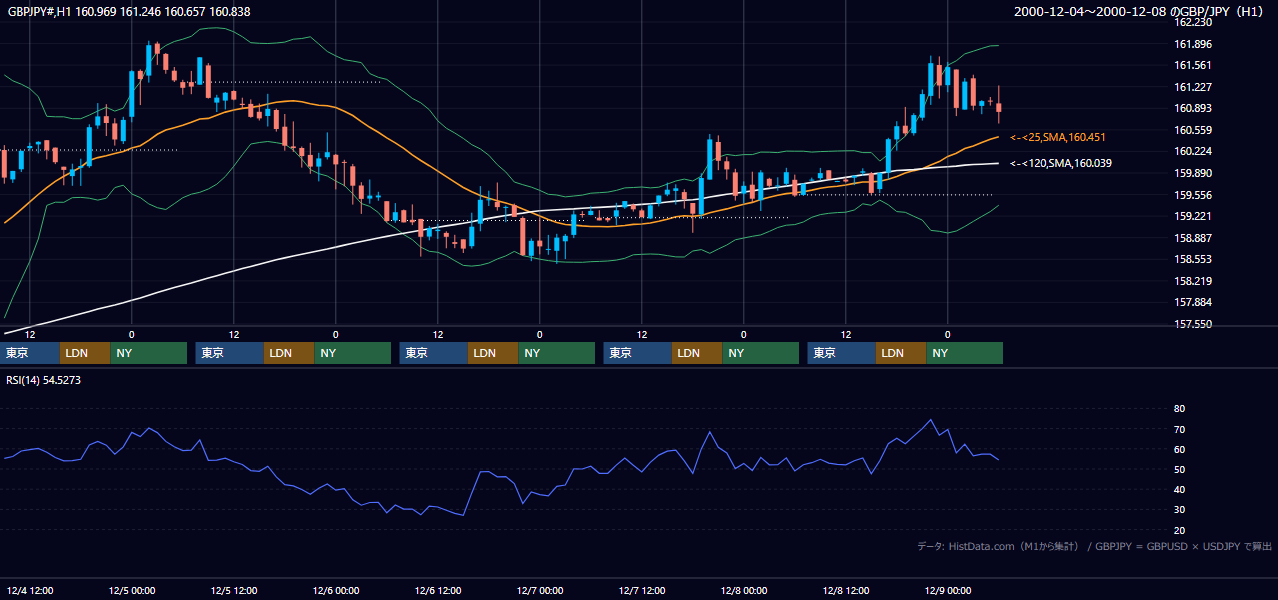Screen dimensions: 1278x600
Task: Click the 12/8 00:00 date label
Action: pos(744,591)
